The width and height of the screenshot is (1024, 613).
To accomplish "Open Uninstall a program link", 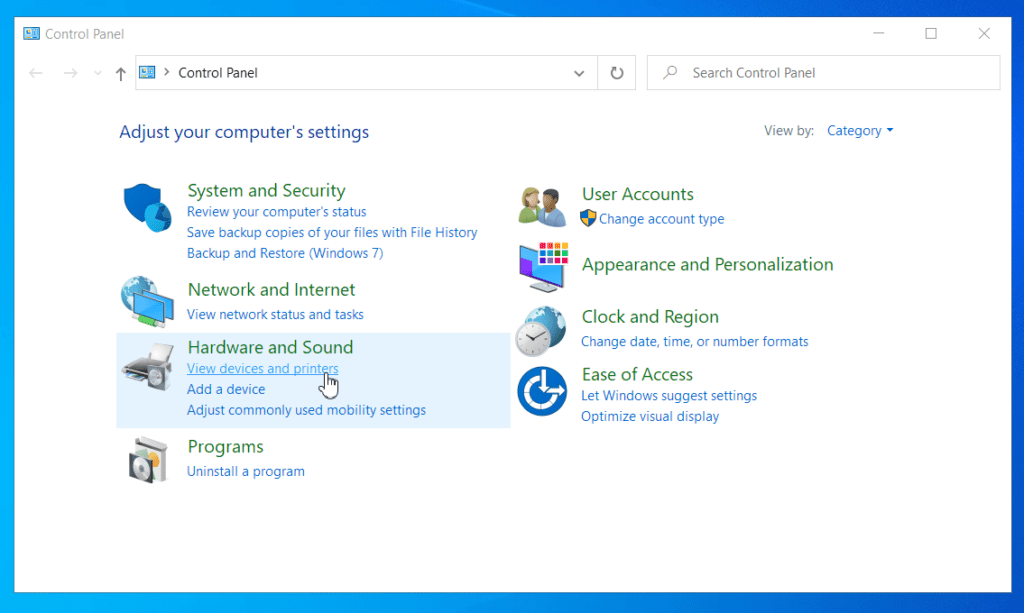I will pos(246,471).
